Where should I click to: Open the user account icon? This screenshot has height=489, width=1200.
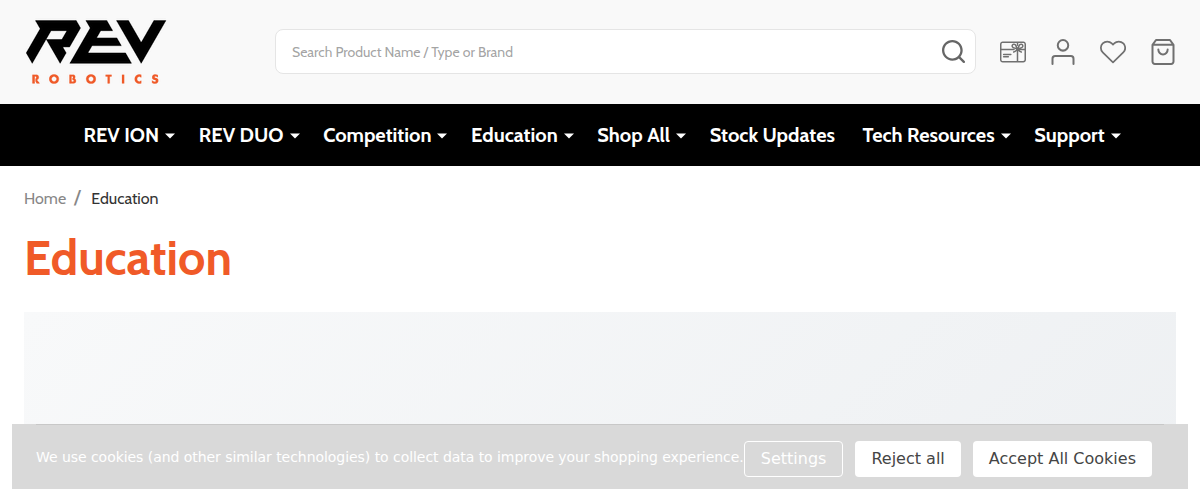pyautogui.click(x=1063, y=52)
